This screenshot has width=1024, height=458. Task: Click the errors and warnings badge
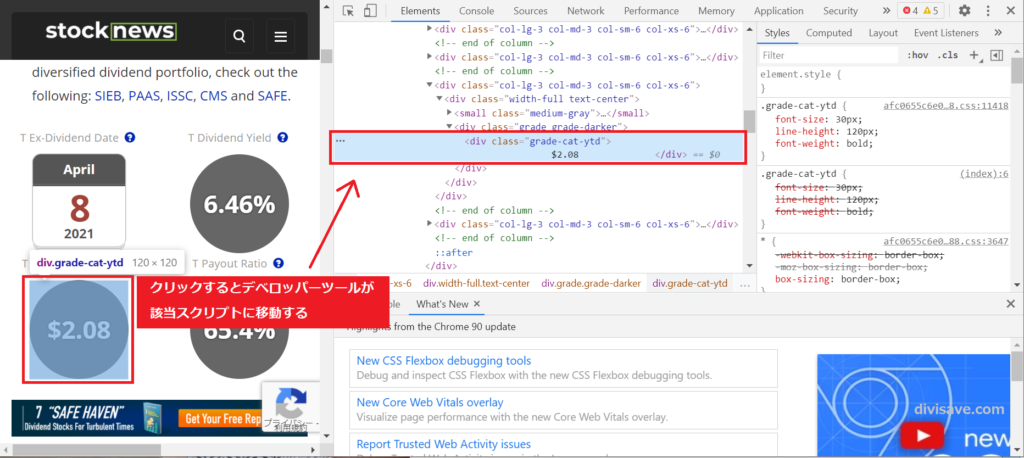click(921, 10)
